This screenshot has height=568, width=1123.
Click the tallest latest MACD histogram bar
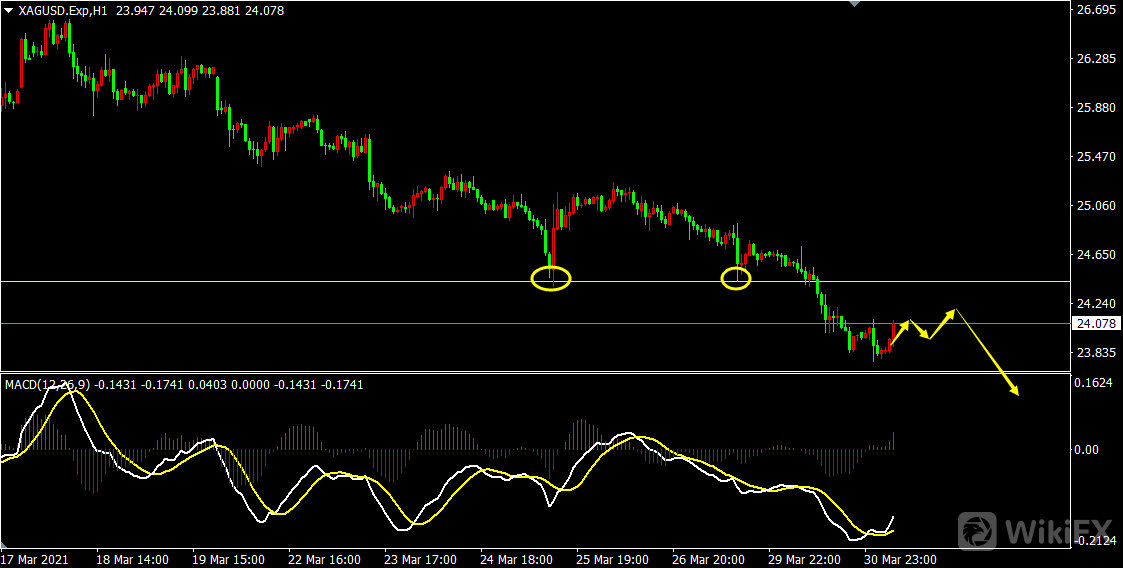pos(892,440)
